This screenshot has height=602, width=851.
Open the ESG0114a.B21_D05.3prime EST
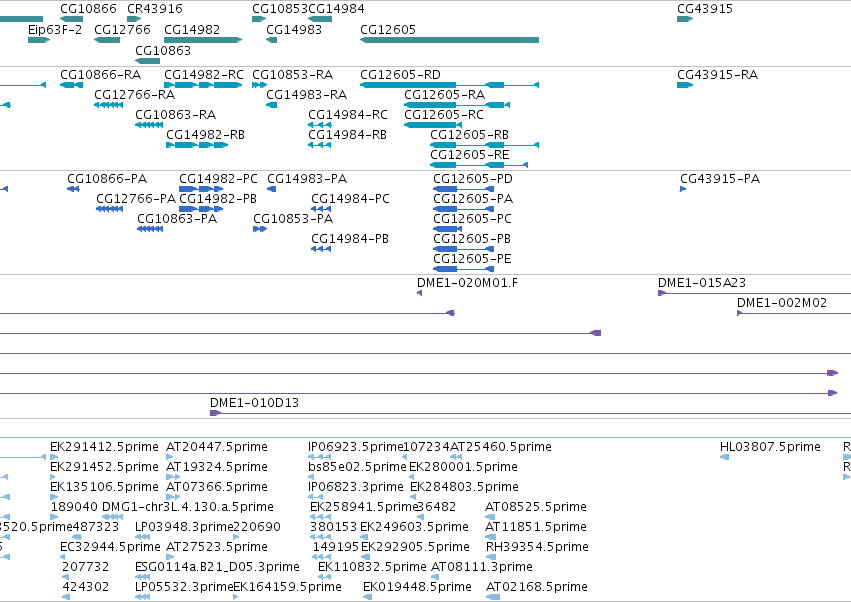click(217, 567)
